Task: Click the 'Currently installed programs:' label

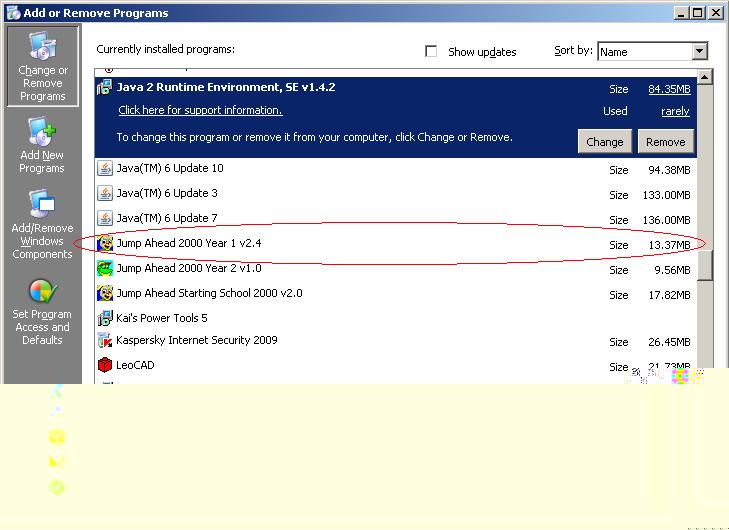Action: click(166, 49)
